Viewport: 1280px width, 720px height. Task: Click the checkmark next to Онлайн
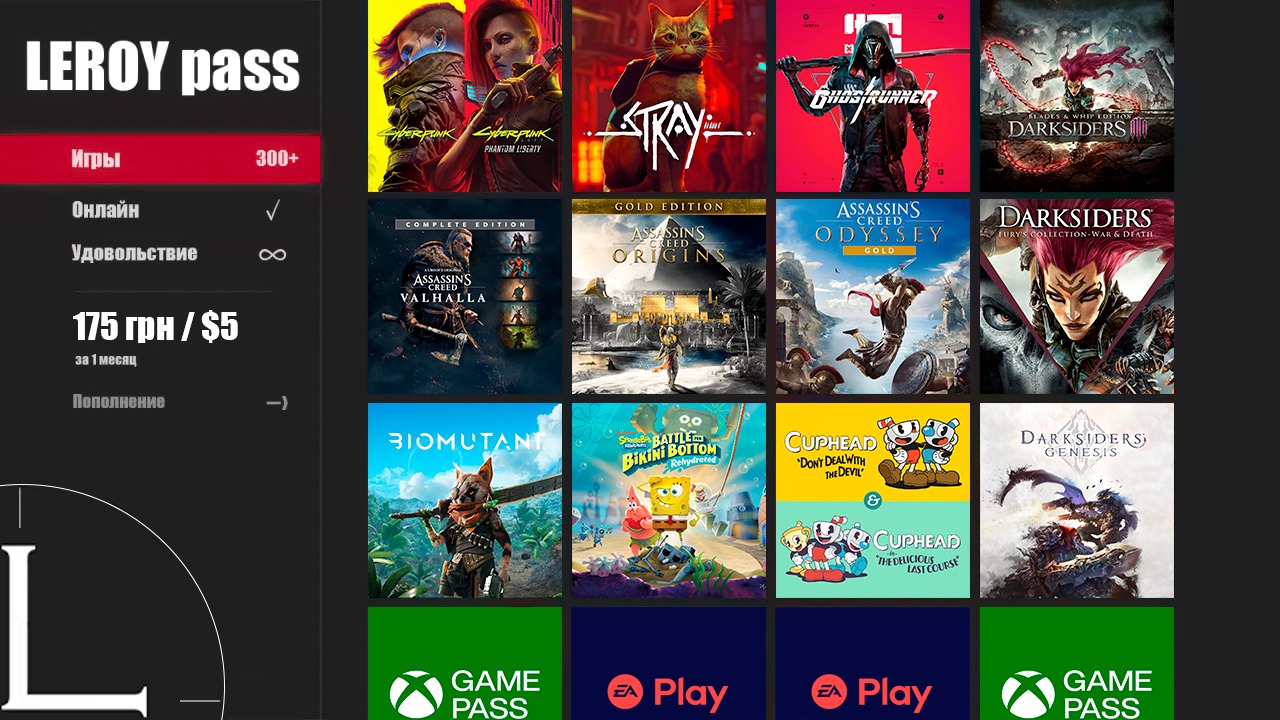272,211
